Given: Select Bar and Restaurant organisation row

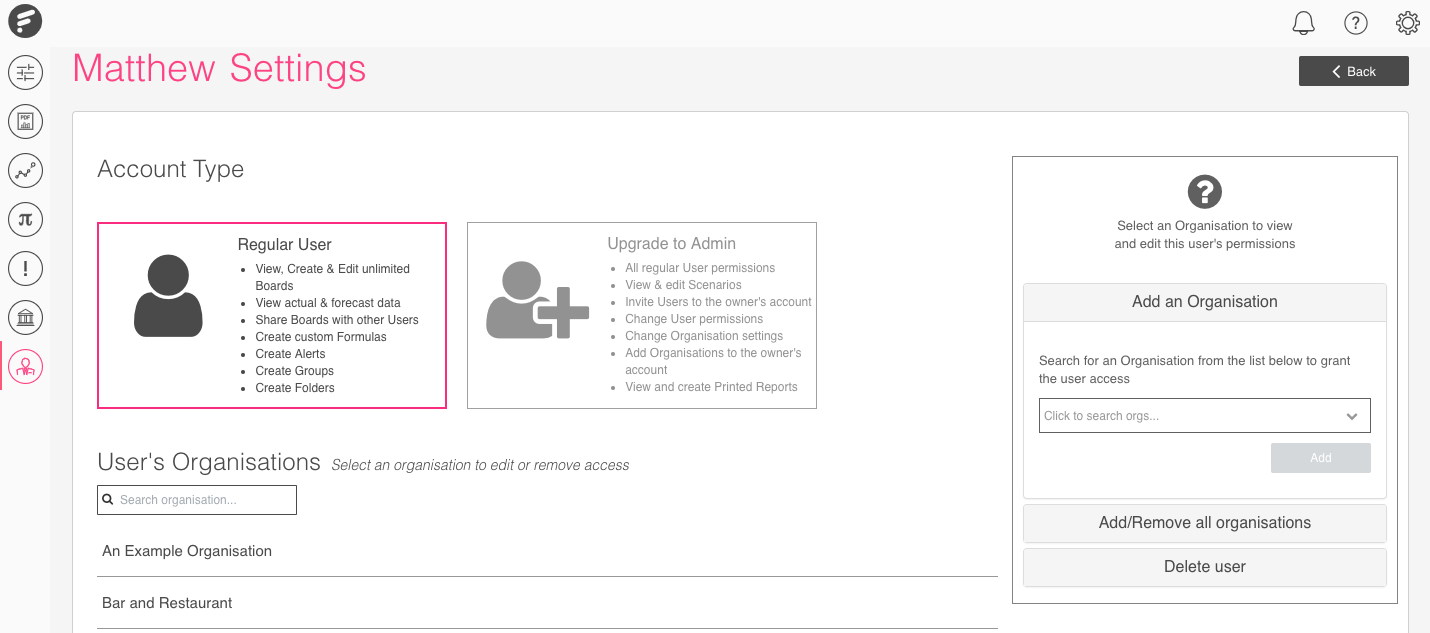Looking at the screenshot, I should click(x=547, y=603).
